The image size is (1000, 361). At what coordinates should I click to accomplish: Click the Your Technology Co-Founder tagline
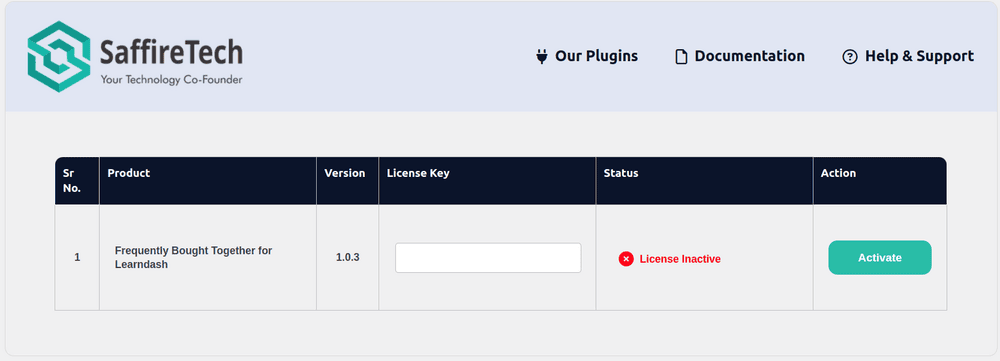(172, 80)
